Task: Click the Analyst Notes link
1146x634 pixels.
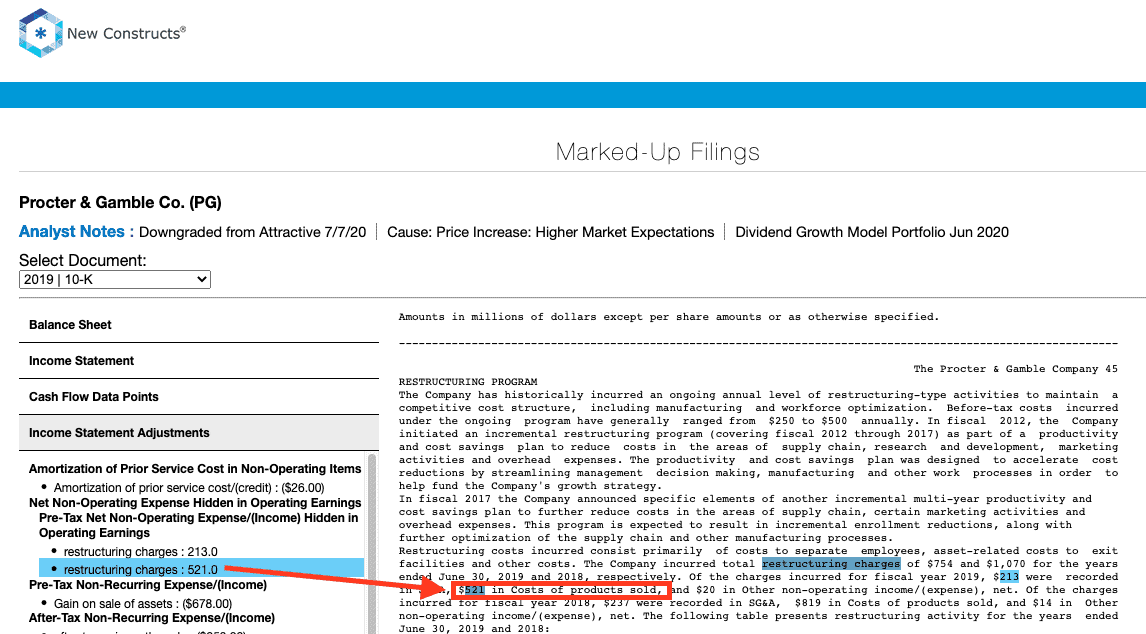Action: (76, 232)
